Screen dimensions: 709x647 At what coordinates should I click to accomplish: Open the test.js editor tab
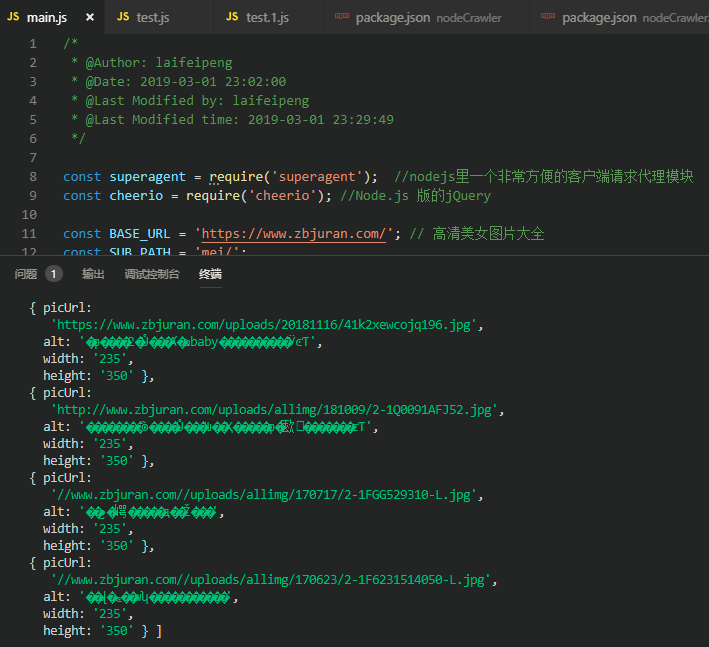tap(158, 17)
